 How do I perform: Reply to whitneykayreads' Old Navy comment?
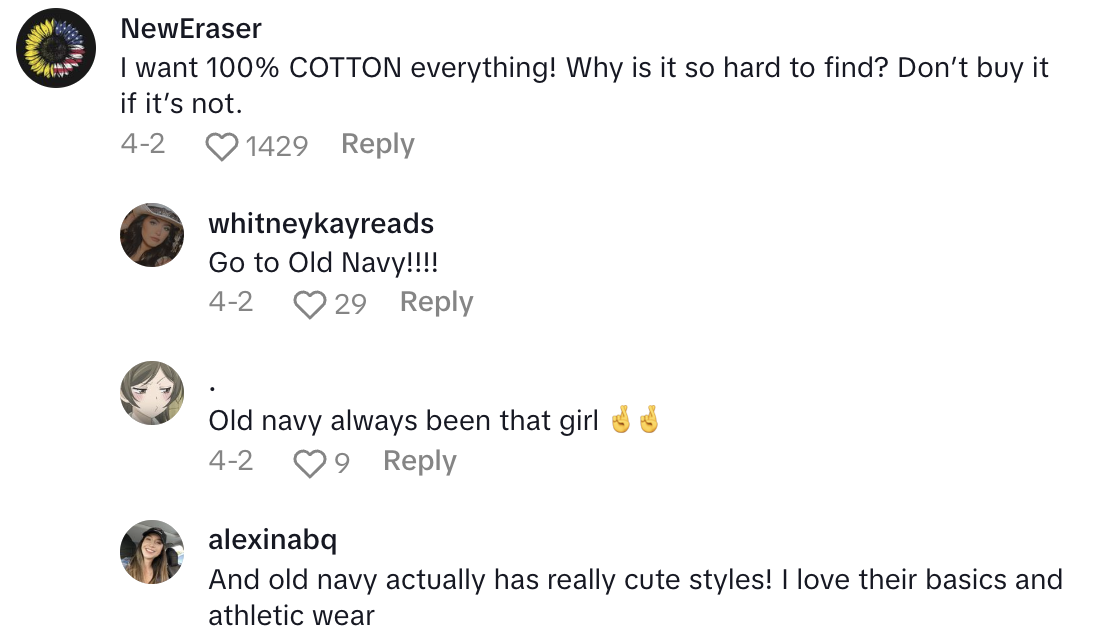tap(436, 303)
